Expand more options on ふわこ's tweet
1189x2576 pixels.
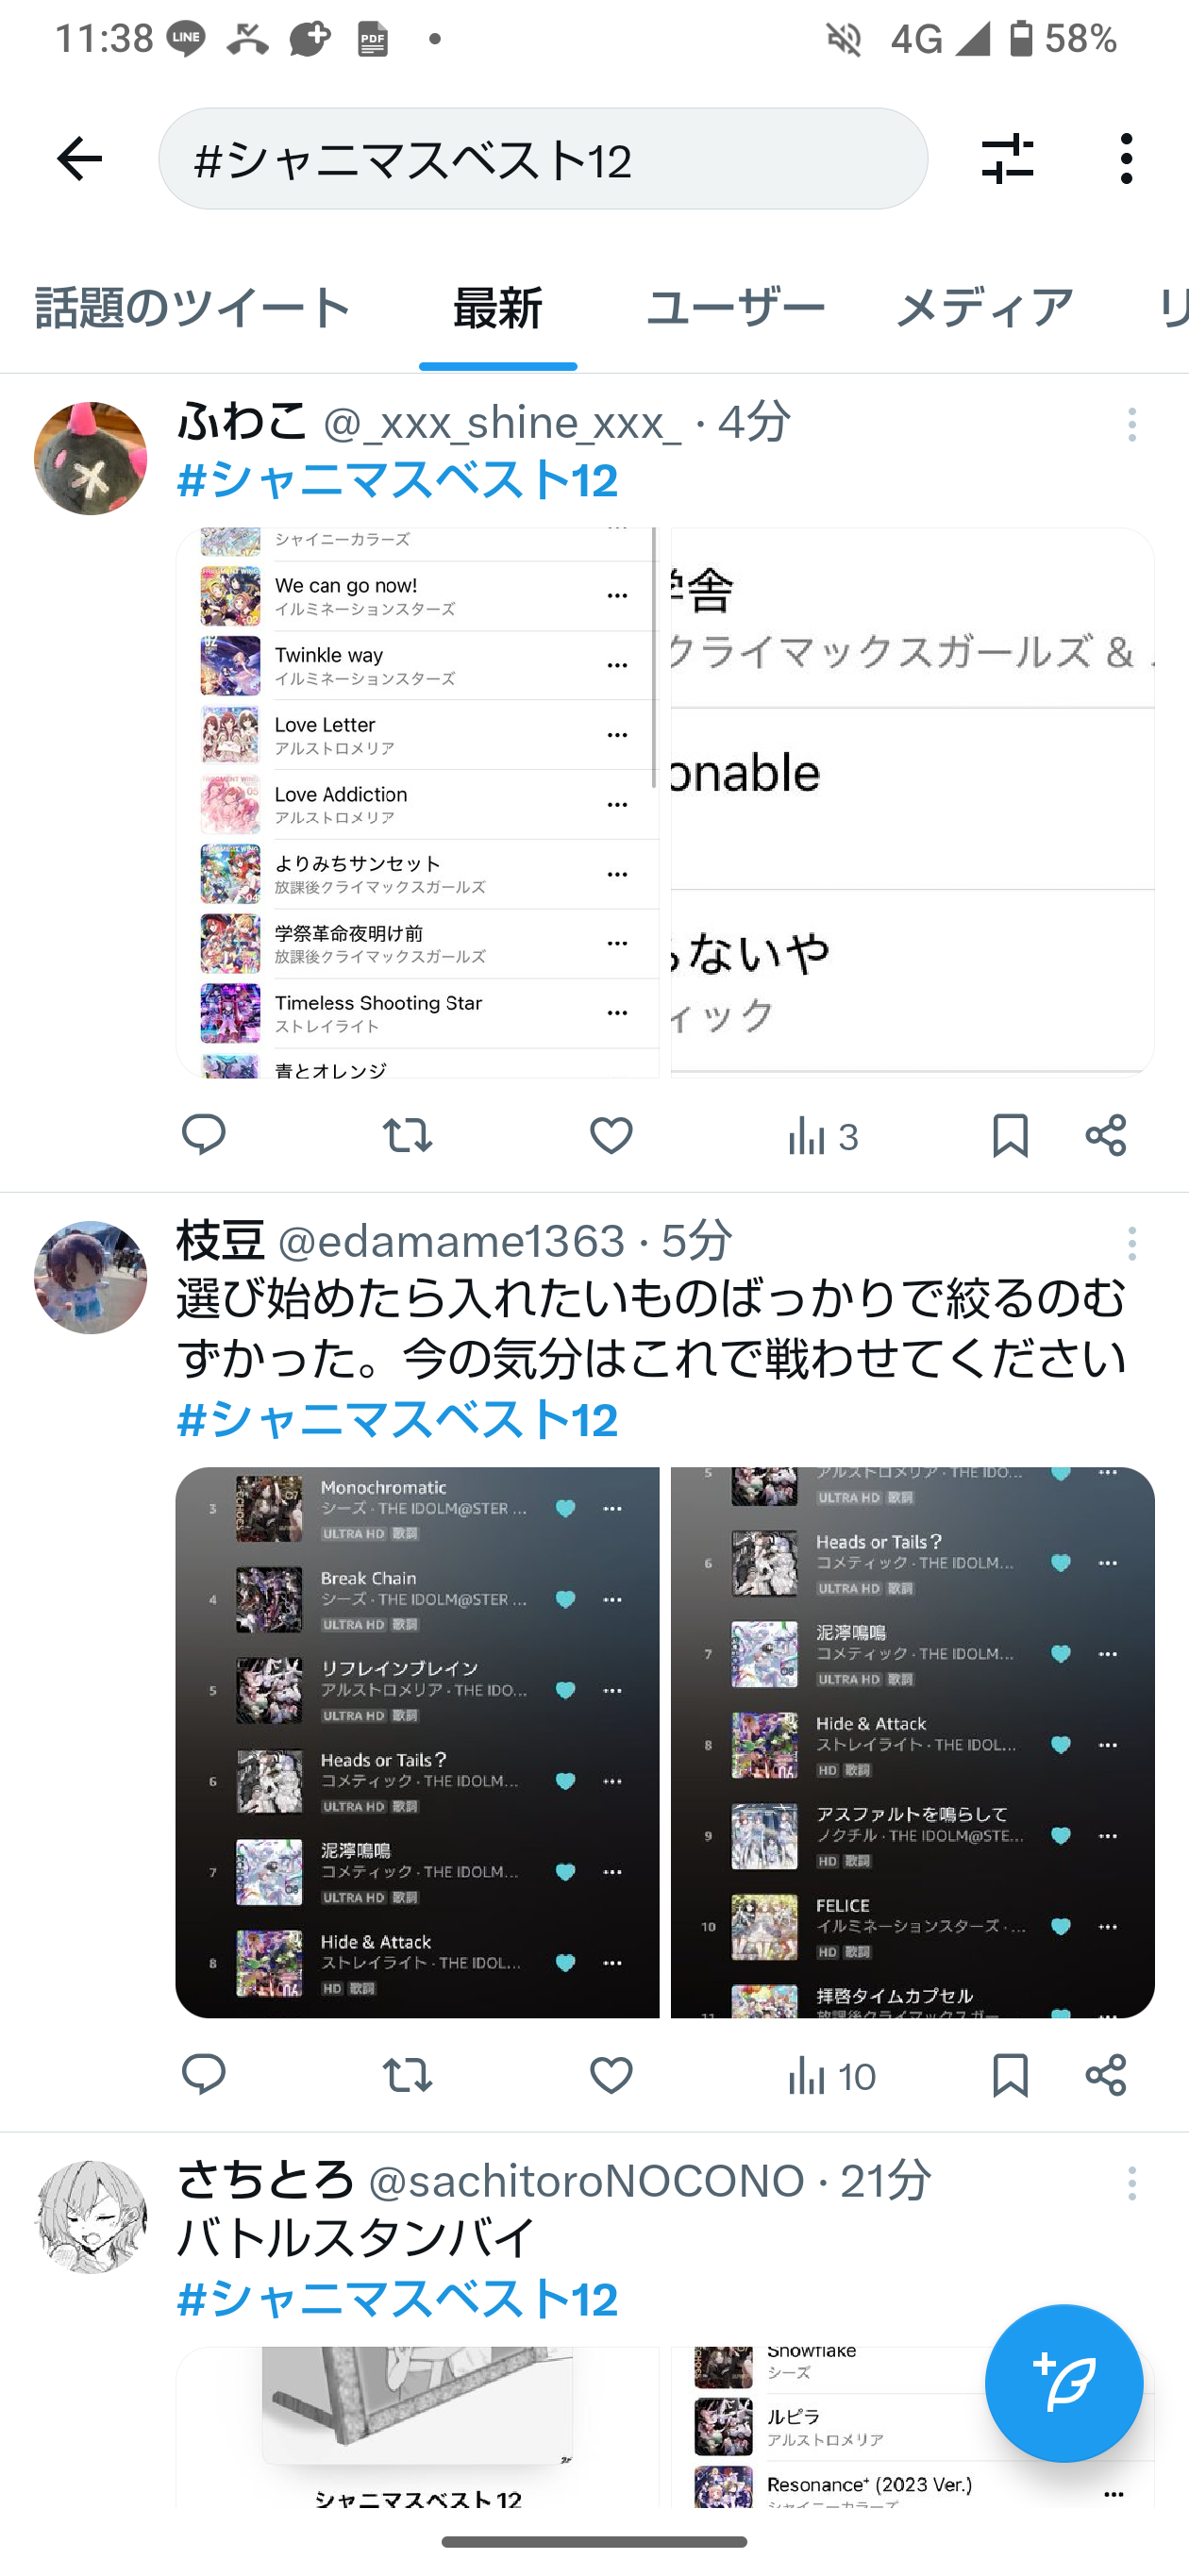pos(1132,425)
